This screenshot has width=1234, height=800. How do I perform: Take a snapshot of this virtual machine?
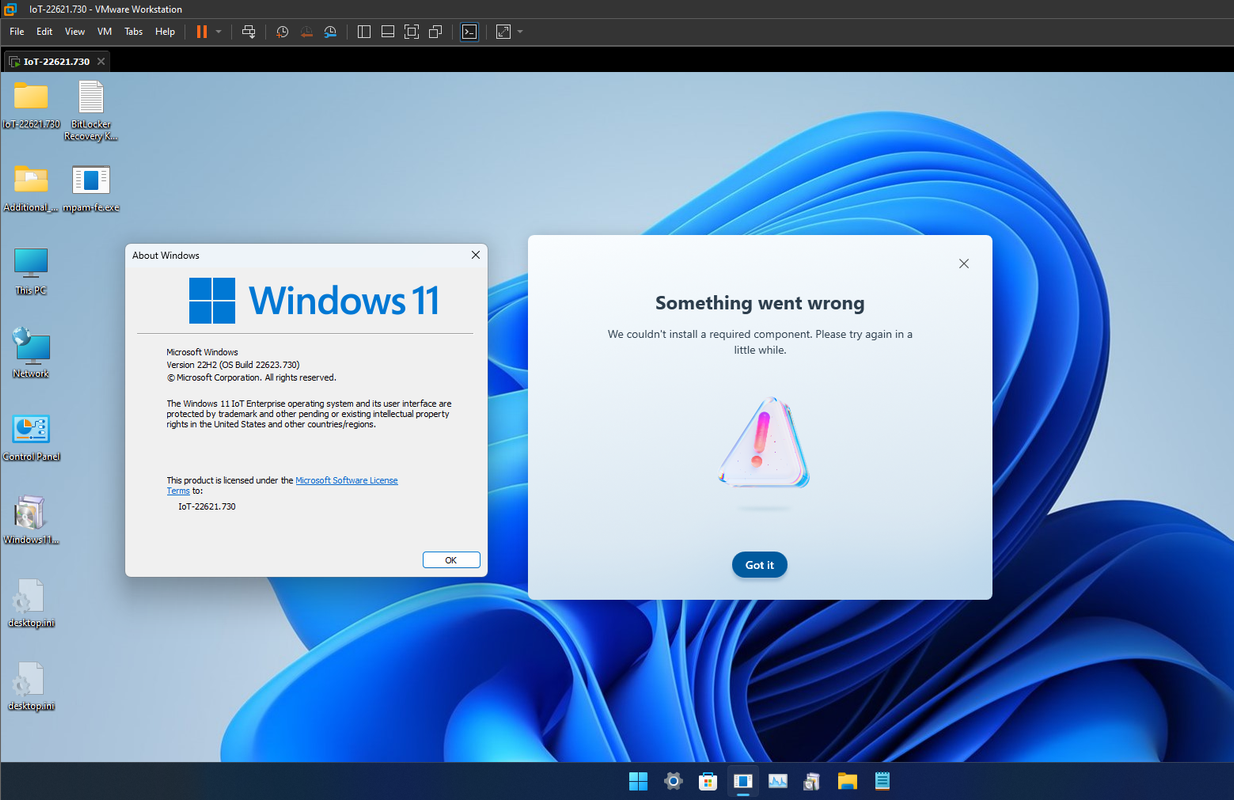[283, 32]
